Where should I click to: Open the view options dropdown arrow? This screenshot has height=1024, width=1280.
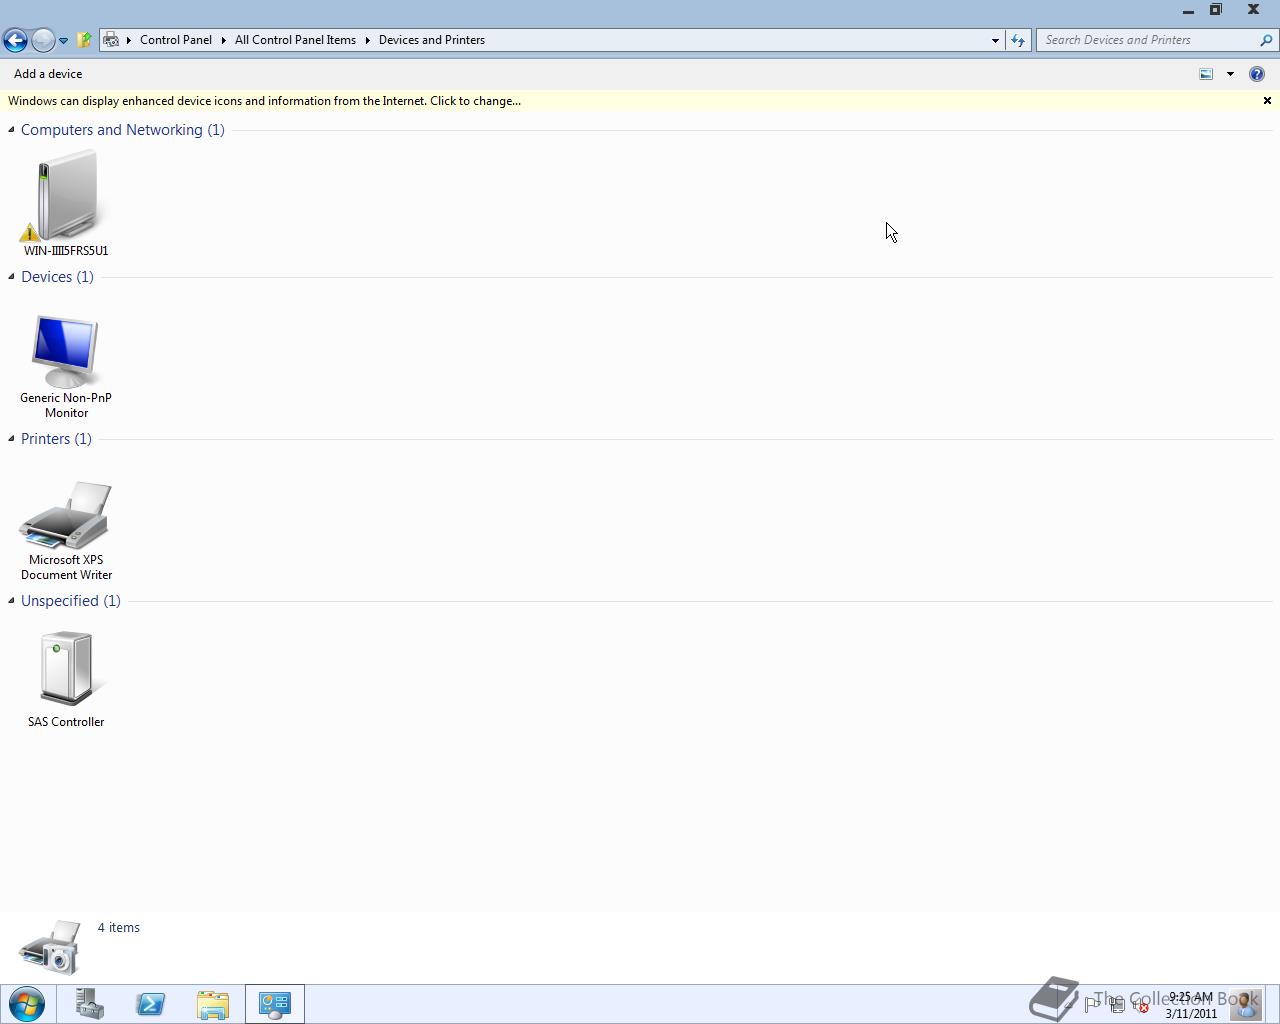pos(1230,74)
